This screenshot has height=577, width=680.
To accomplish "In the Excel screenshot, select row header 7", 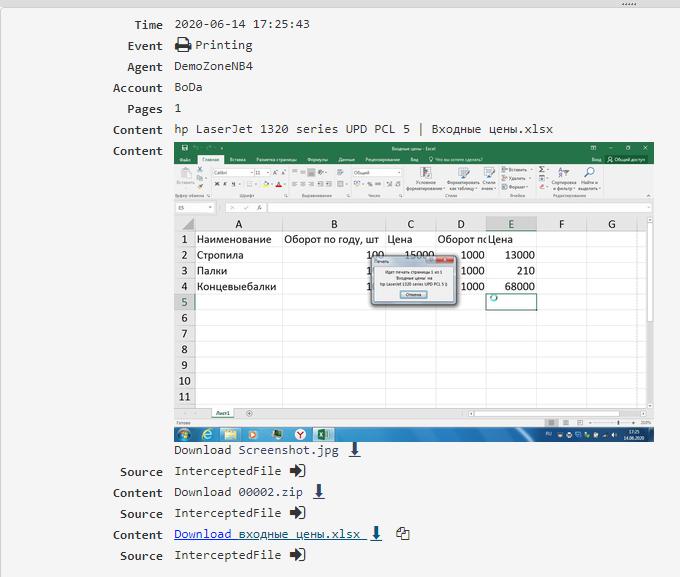I will click(x=184, y=334).
